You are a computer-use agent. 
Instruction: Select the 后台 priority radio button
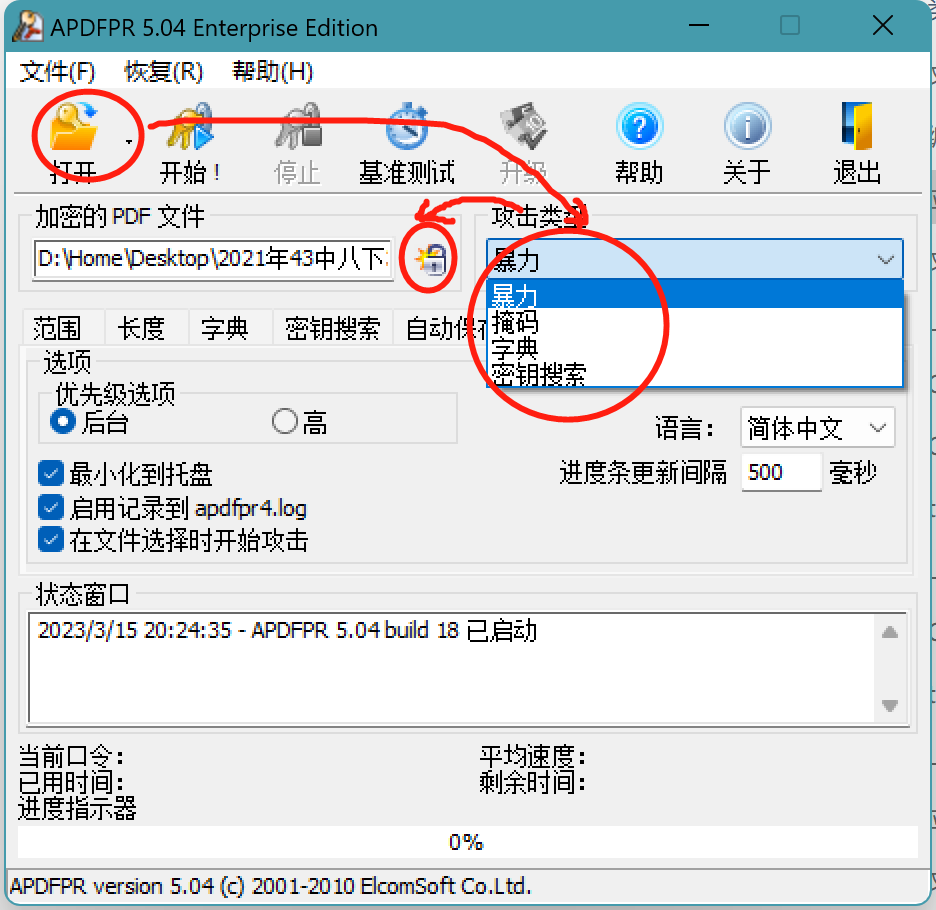(x=63, y=422)
